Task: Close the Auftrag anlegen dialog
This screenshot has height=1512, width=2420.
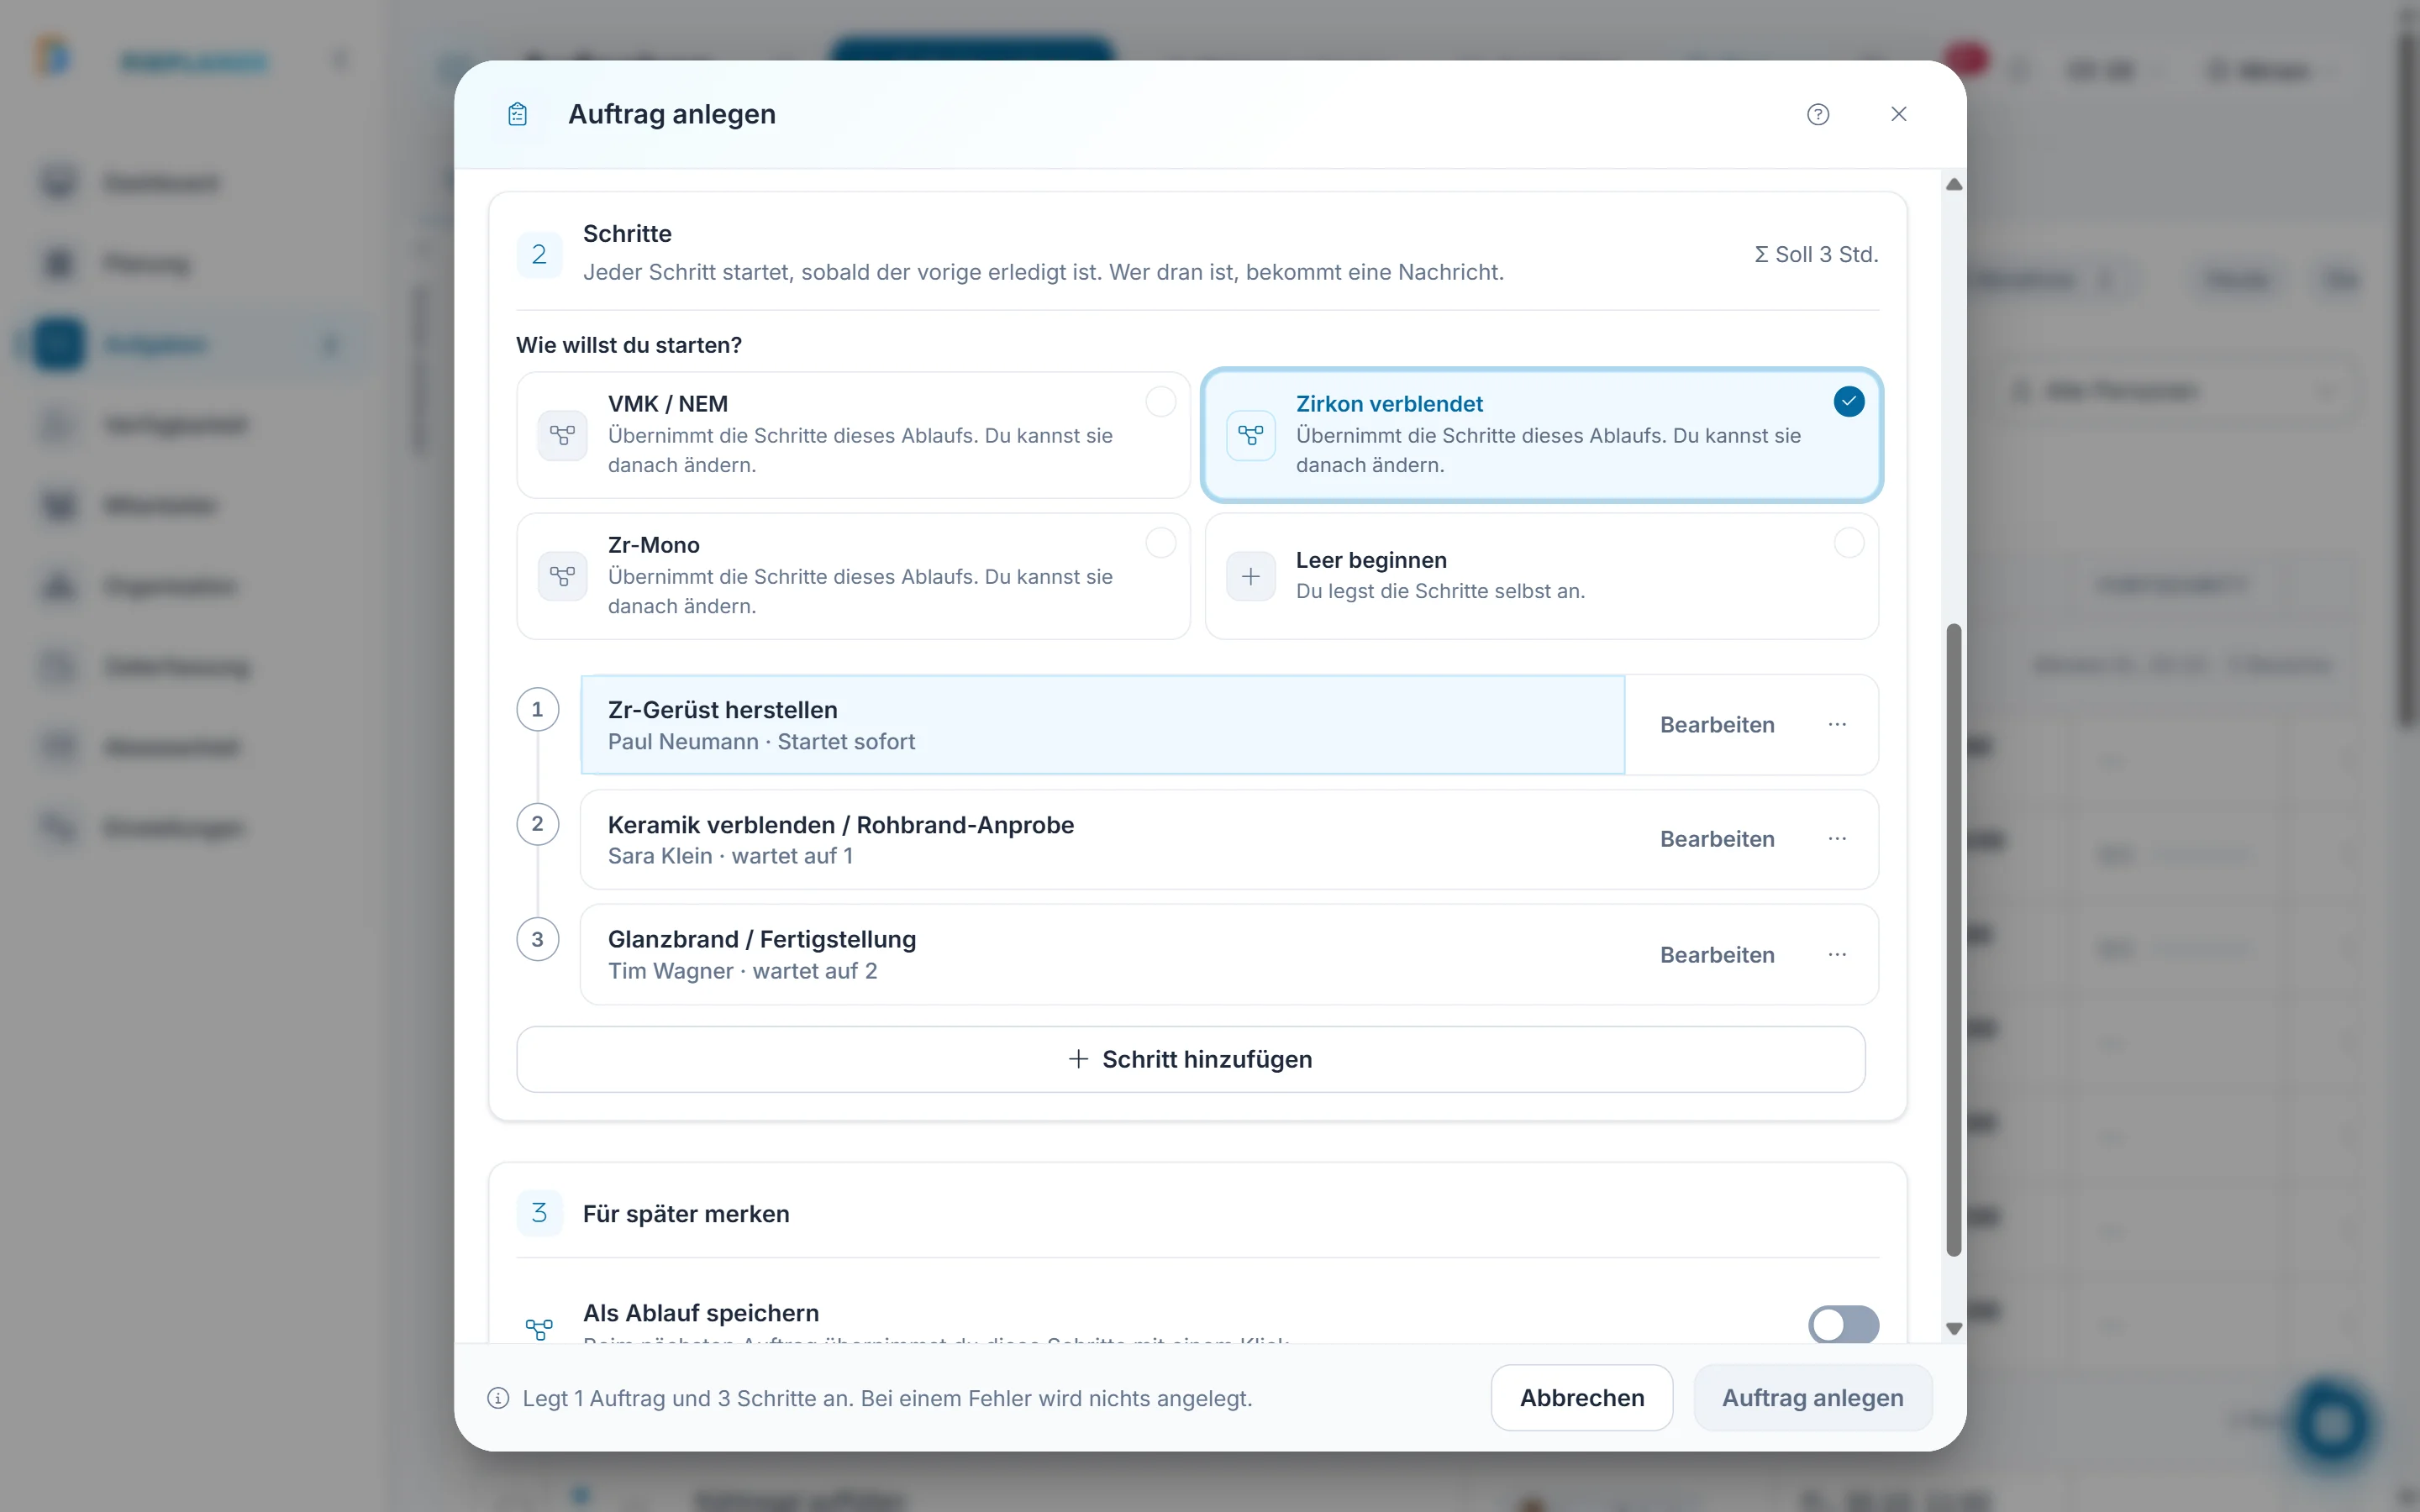Action: point(1899,114)
